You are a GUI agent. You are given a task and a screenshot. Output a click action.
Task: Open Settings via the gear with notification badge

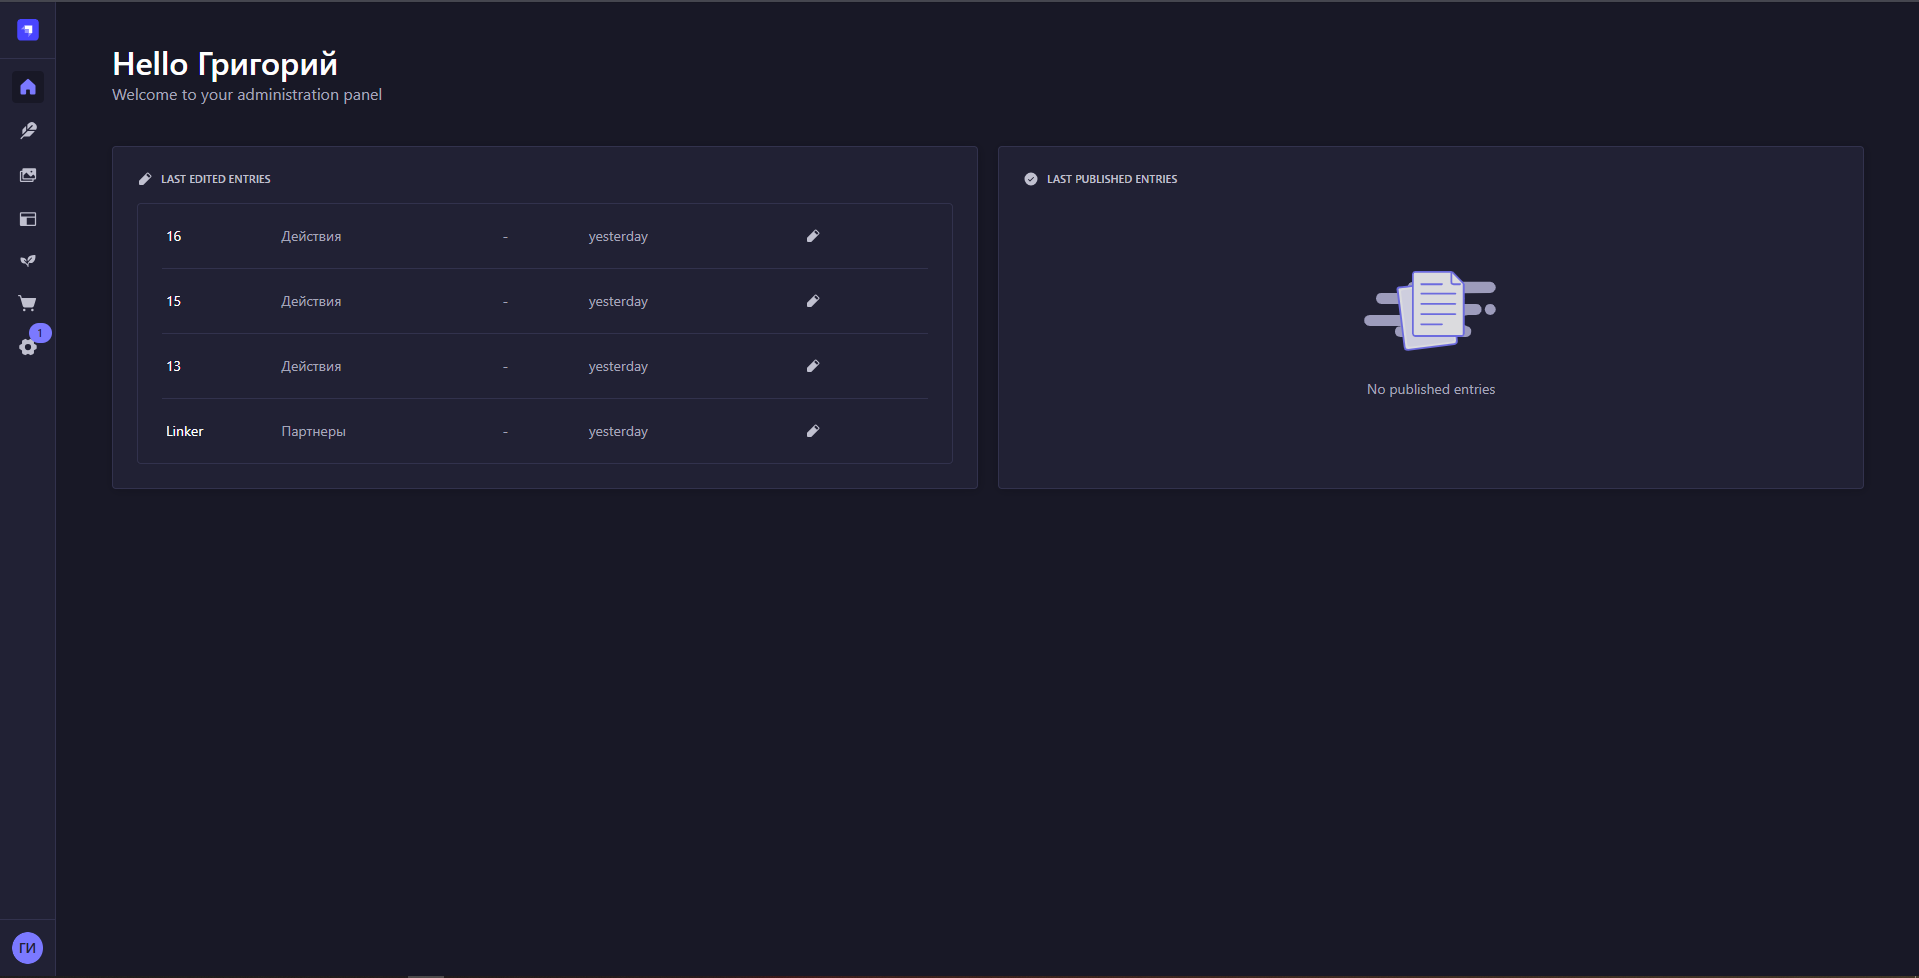[x=28, y=346]
